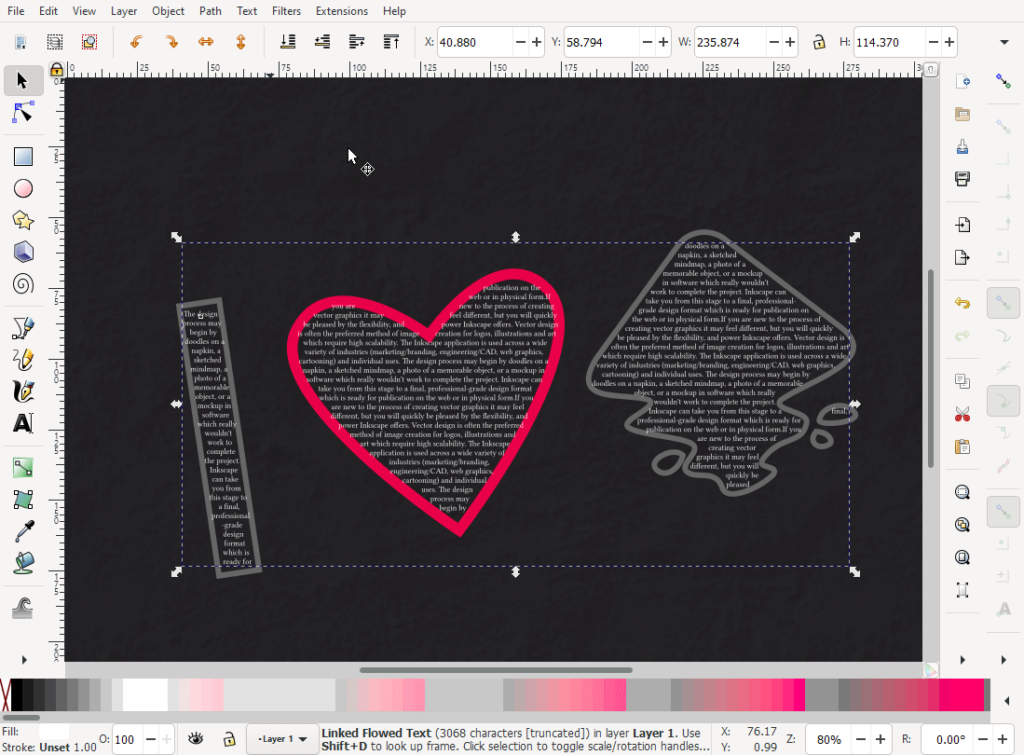
Task: Toggle the current layer's visibility eye
Action: click(196, 738)
